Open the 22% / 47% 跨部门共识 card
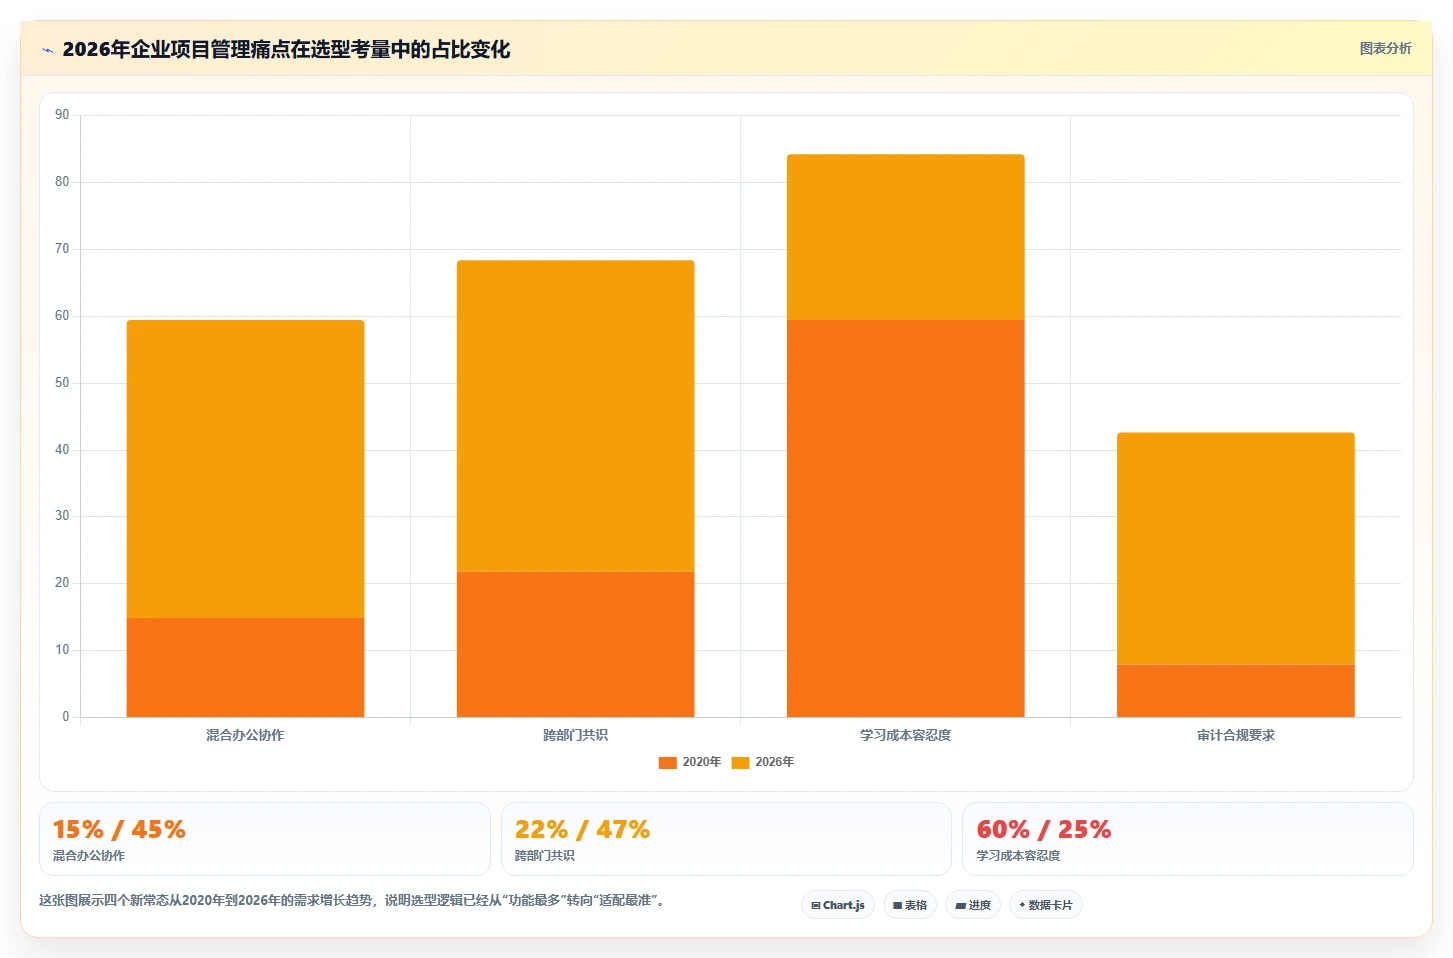Screen dimensions: 1453x958 [x=726, y=839]
